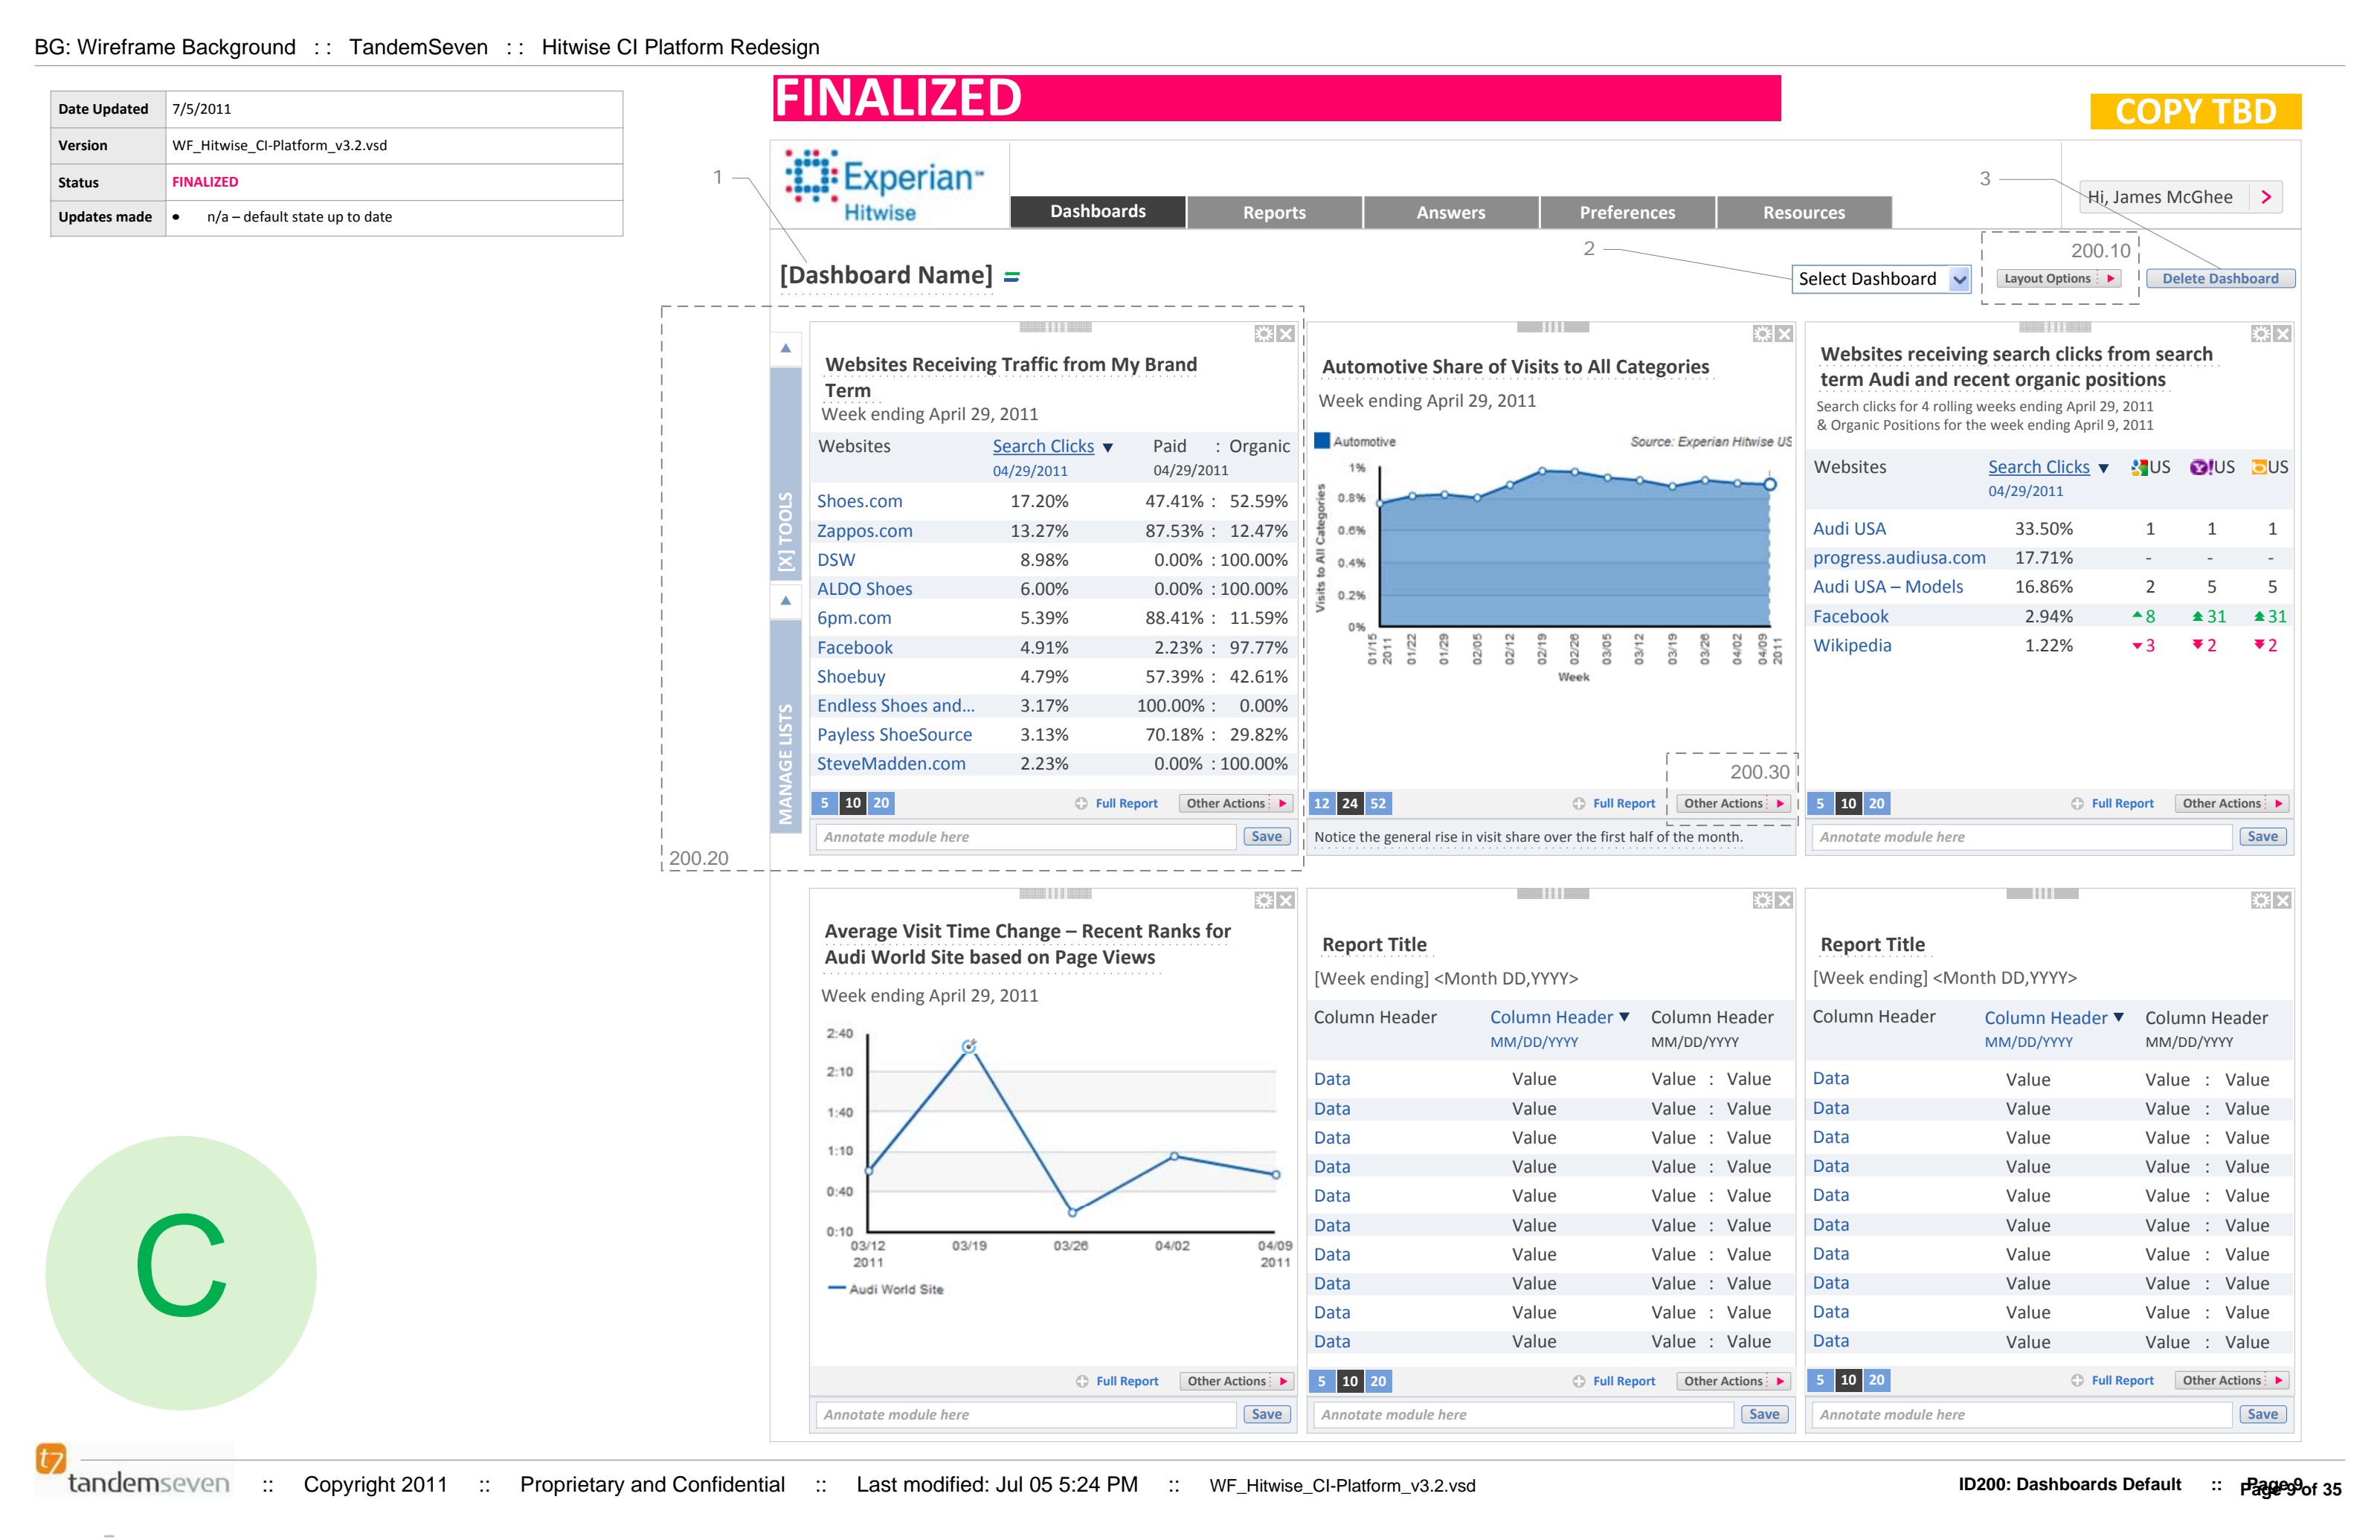The image size is (2380, 1540).
Task: Select the peak 03/19 data point on line chart
Action: pyautogui.click(x=969, y=1047)
